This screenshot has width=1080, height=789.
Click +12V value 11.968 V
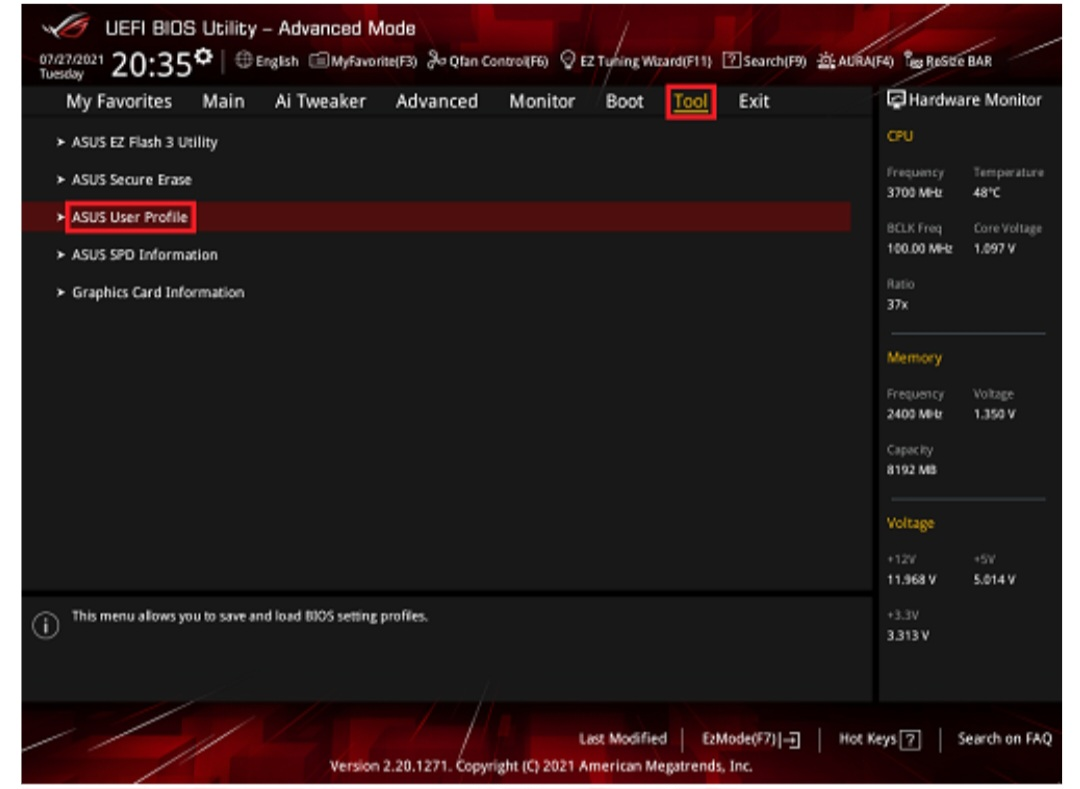click(x=911, y=580)
